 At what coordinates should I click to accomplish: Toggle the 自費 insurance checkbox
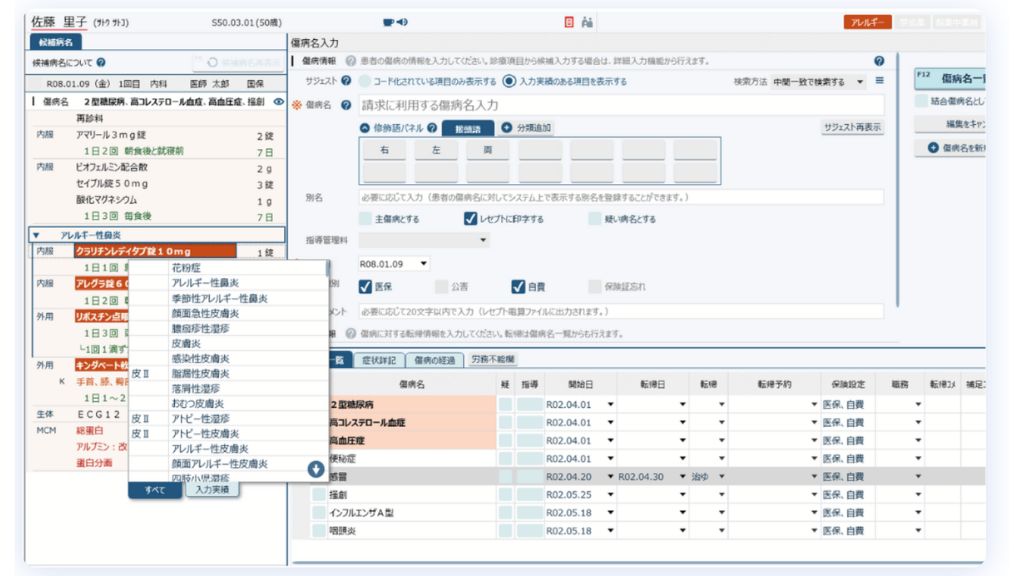tap(518, 287)
